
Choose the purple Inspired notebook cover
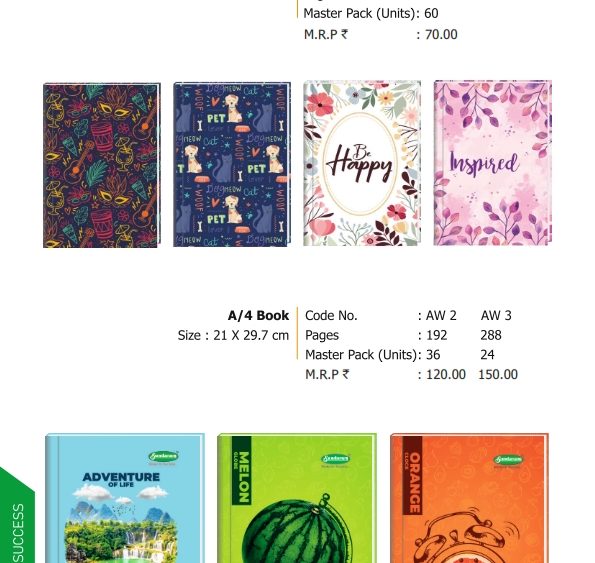(x=493, y=163)
